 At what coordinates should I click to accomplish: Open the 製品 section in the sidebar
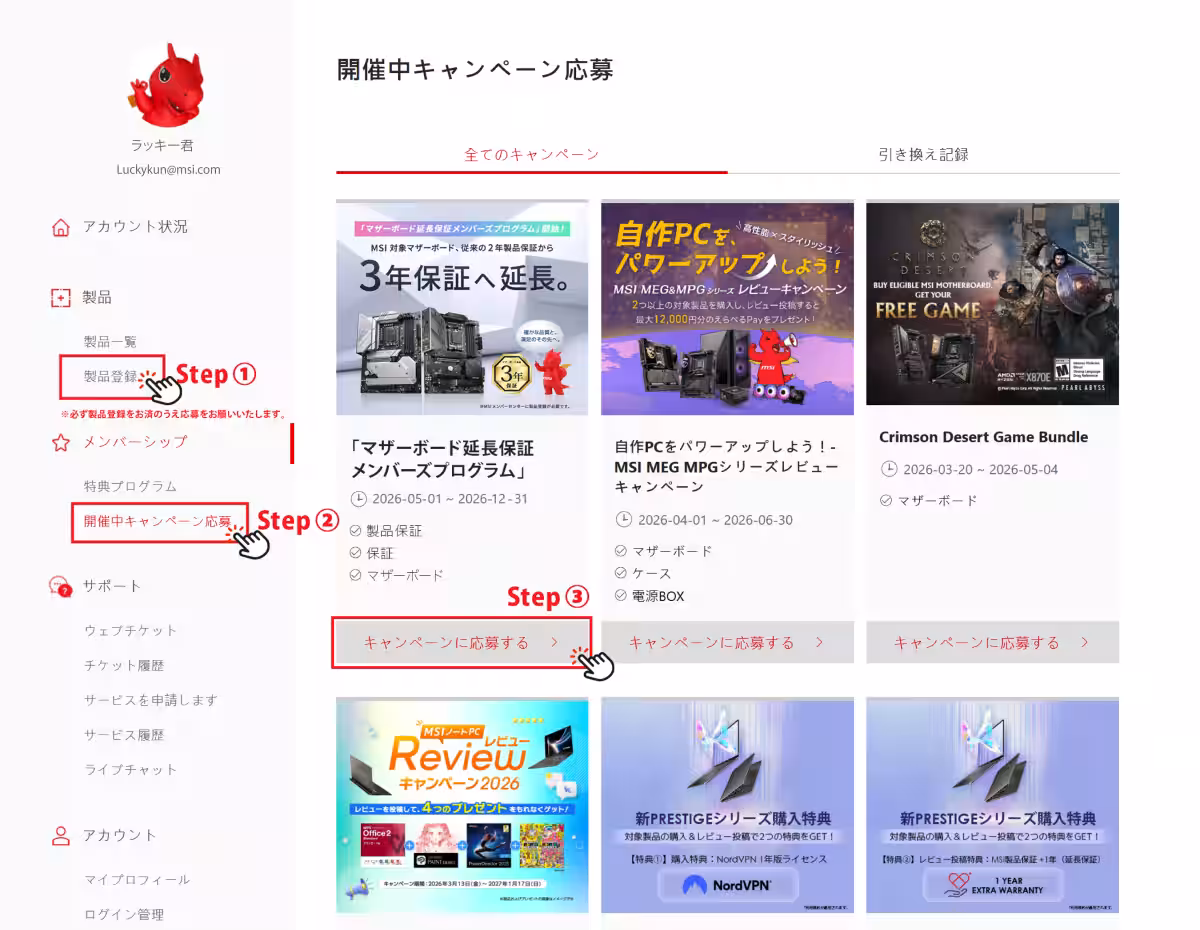97,298
